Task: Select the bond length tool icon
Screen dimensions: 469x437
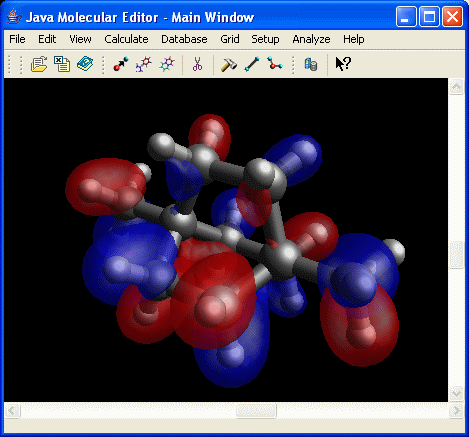Action: 252,64
